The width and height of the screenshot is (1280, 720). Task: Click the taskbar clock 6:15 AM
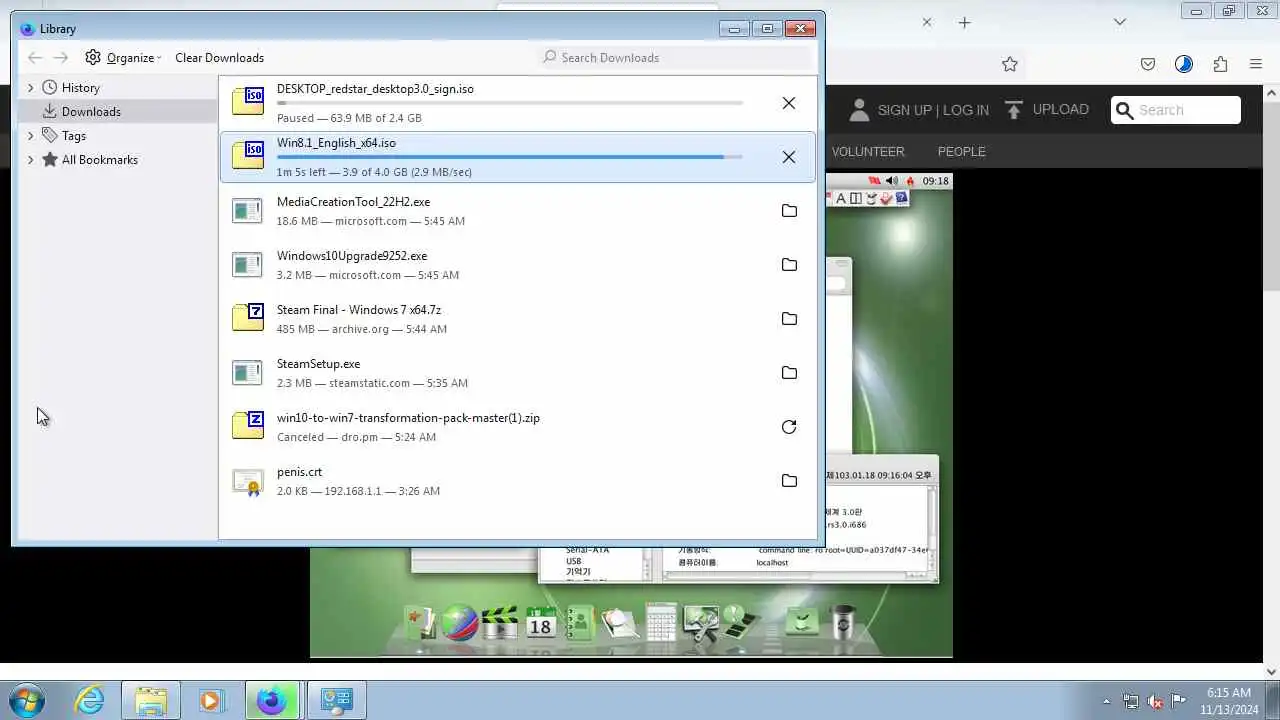[x=1228, y=692]
